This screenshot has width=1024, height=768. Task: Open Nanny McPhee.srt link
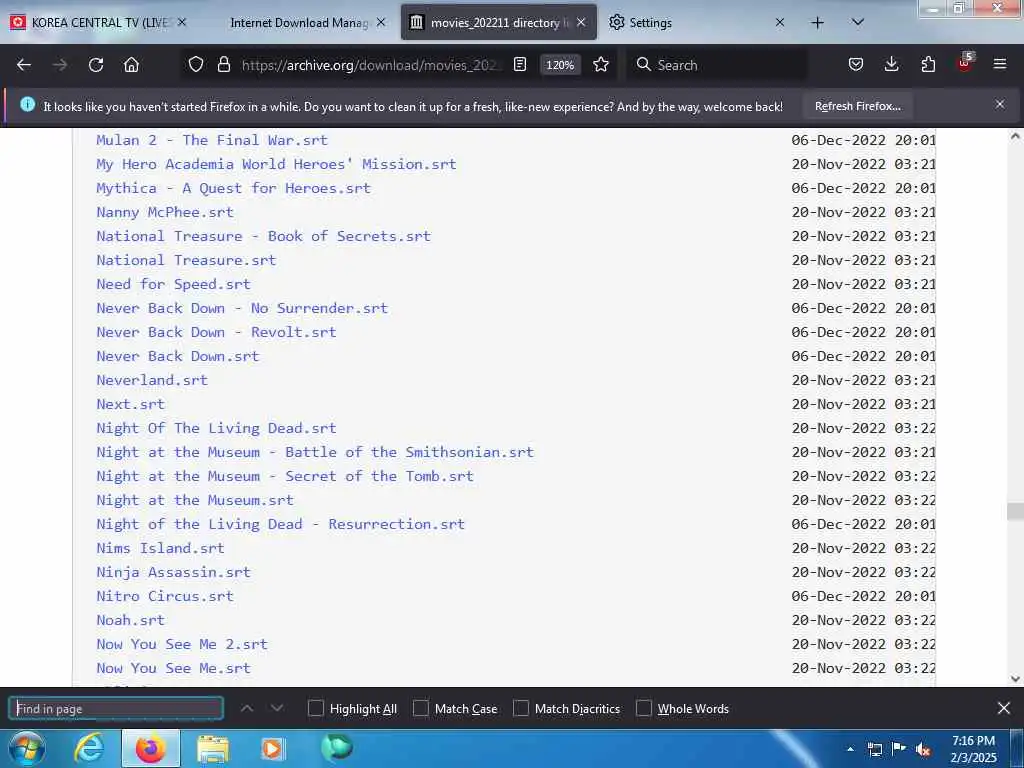(165, 212)
